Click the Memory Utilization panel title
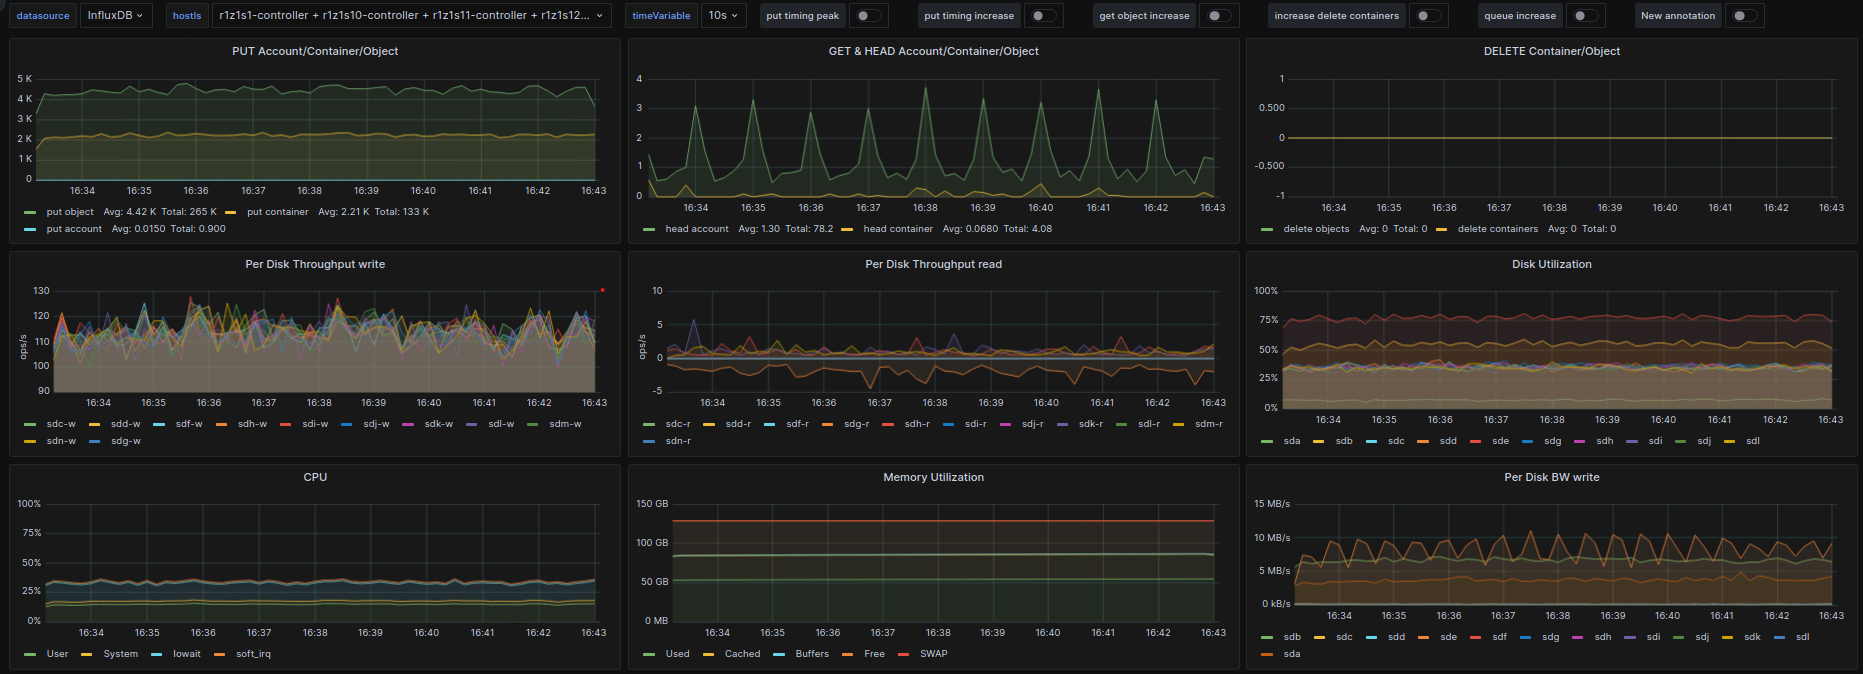The image size is (1863, 674). coord(933,477)
